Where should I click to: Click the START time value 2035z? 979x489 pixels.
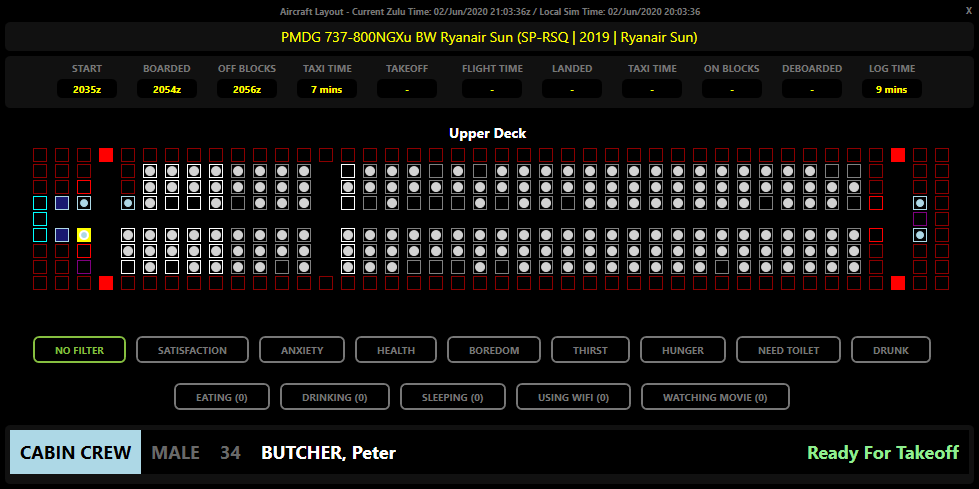coord(87,89)
